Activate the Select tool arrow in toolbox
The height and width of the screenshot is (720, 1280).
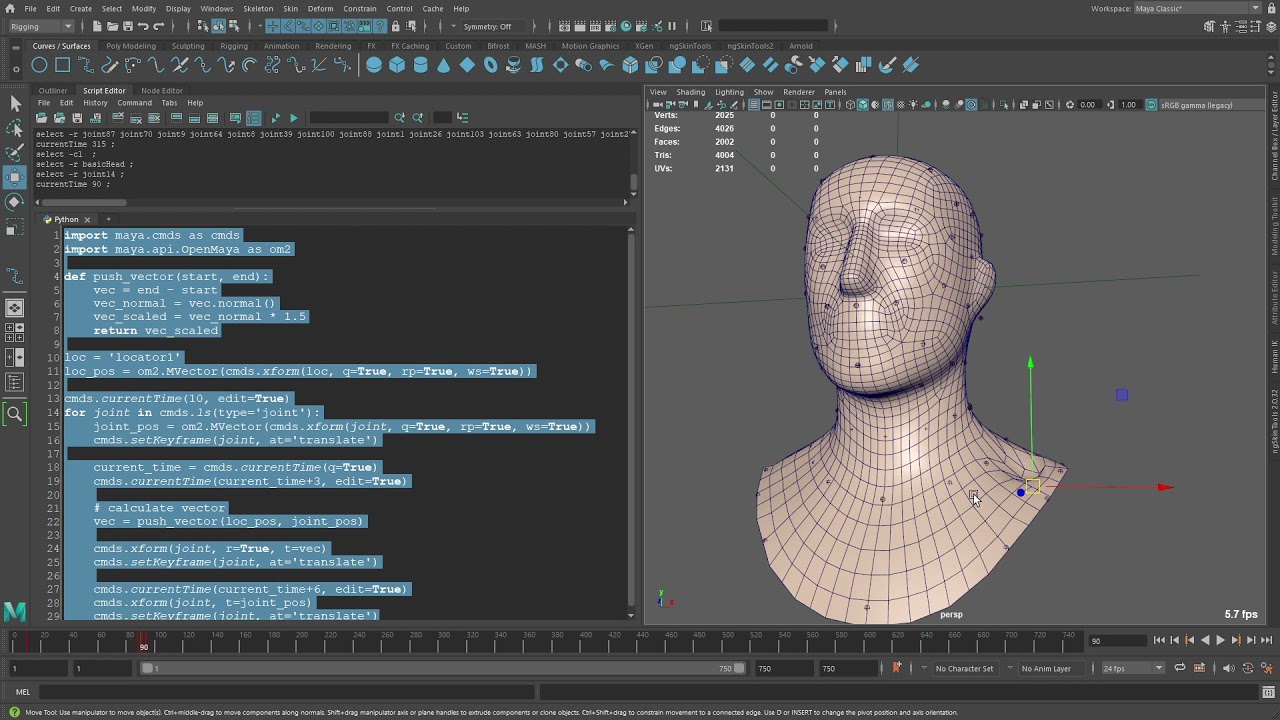click(15, 104)
